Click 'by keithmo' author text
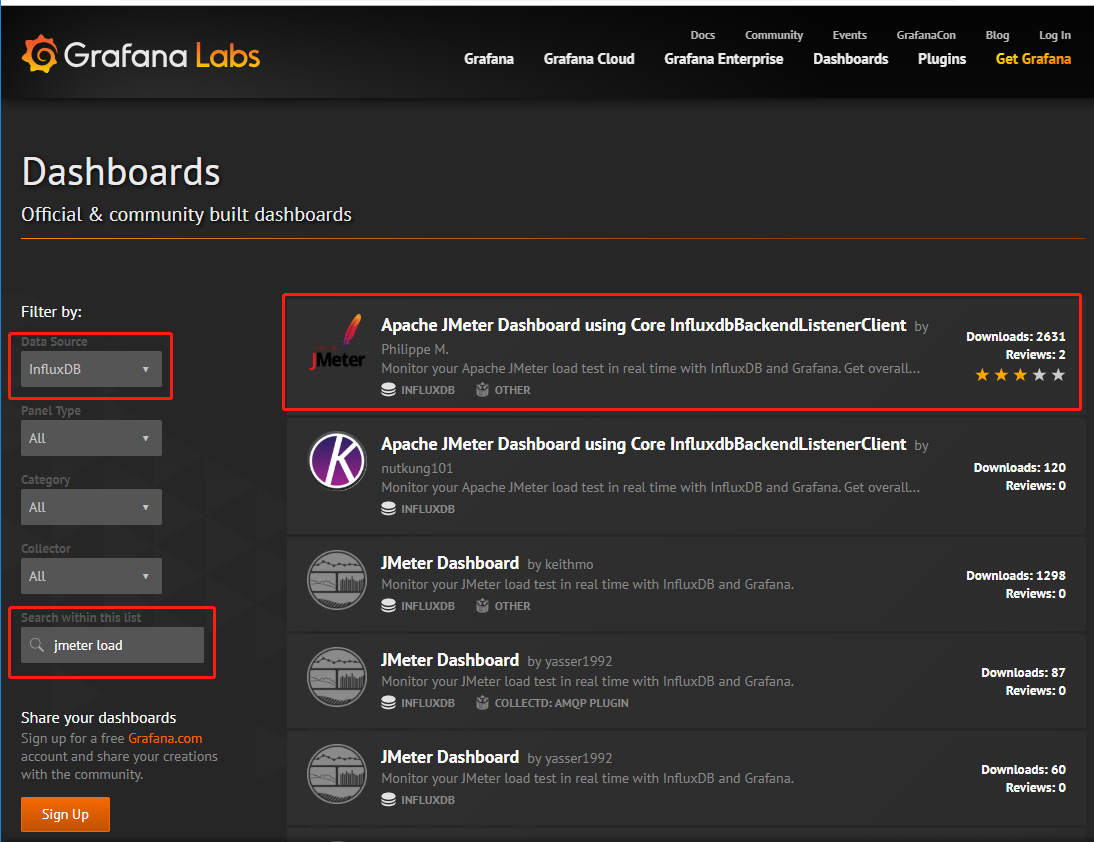Viewport: 1094px width, 842px height. click(x=560, y=564)
